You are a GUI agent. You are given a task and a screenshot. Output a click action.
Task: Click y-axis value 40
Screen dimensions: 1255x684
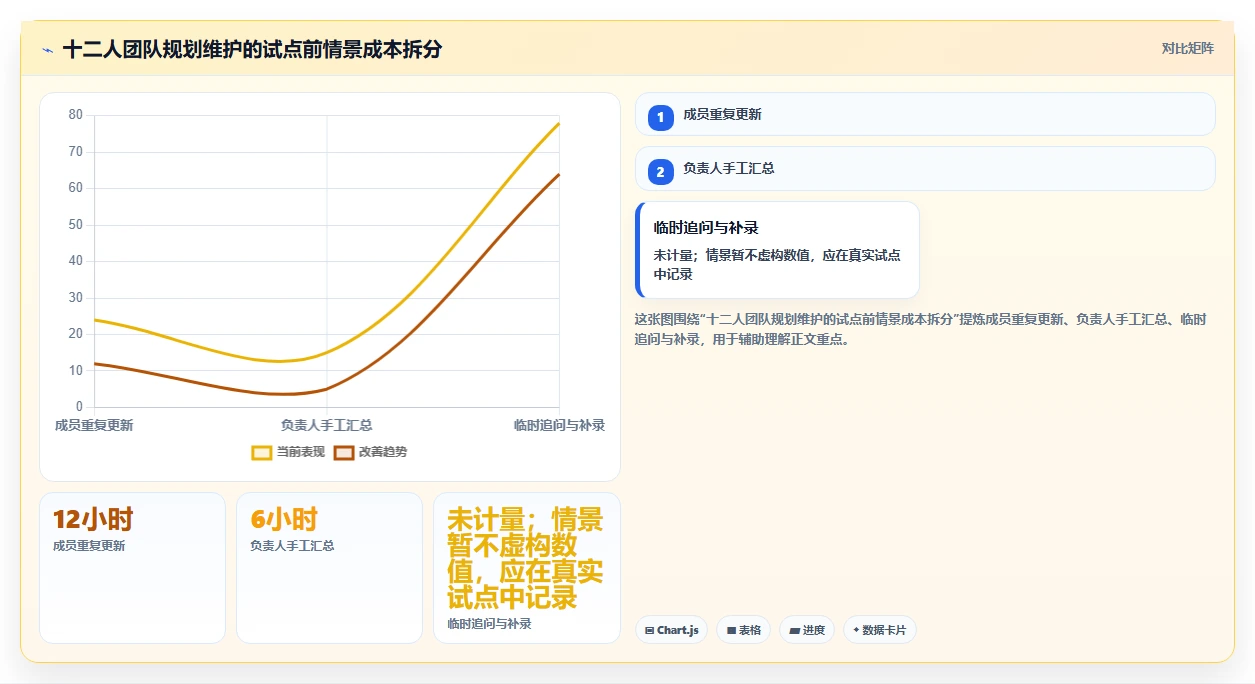click(x=76, y=261)
